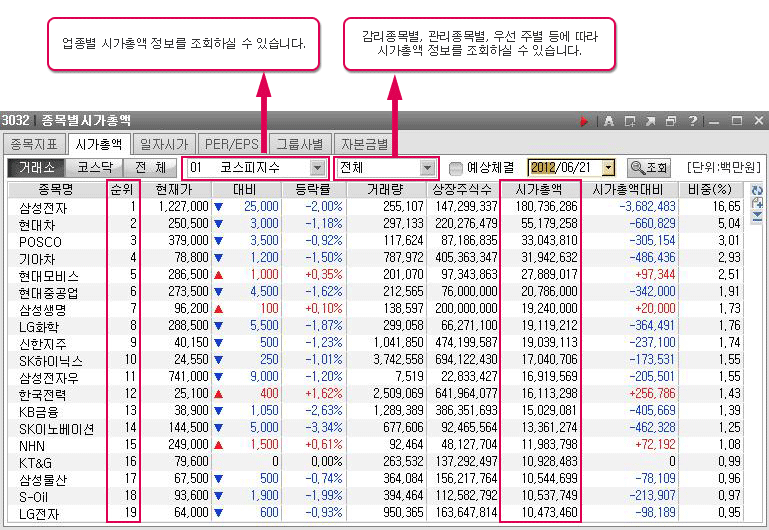
Task: Select the SK하이닉스 row name
Action: point(51,361)
